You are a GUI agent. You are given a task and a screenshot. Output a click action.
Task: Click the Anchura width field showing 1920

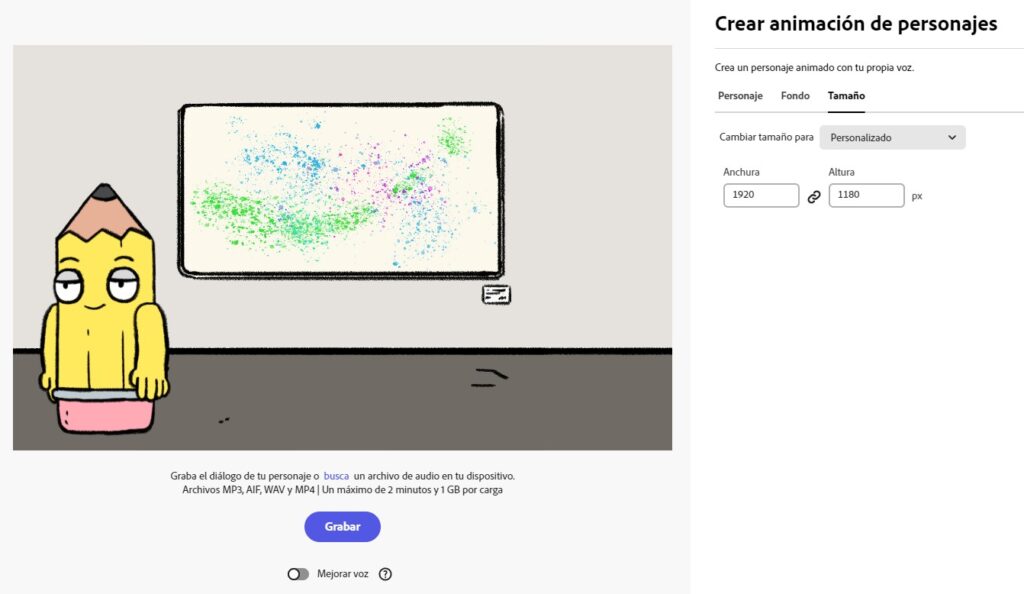(x=761, y=195)
